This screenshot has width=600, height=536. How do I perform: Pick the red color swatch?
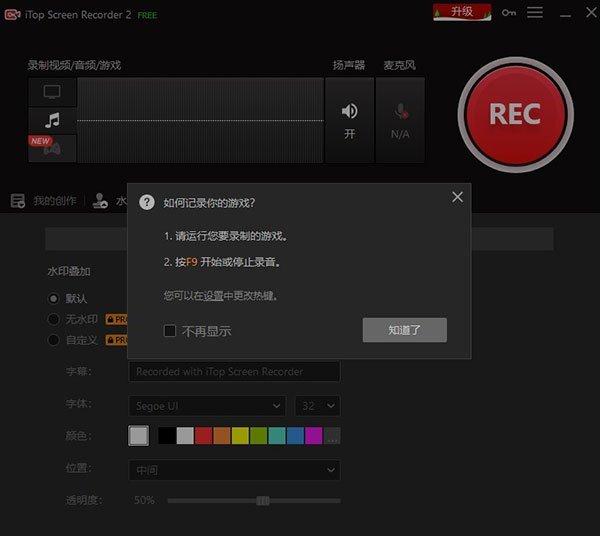(x=204, y=436)
